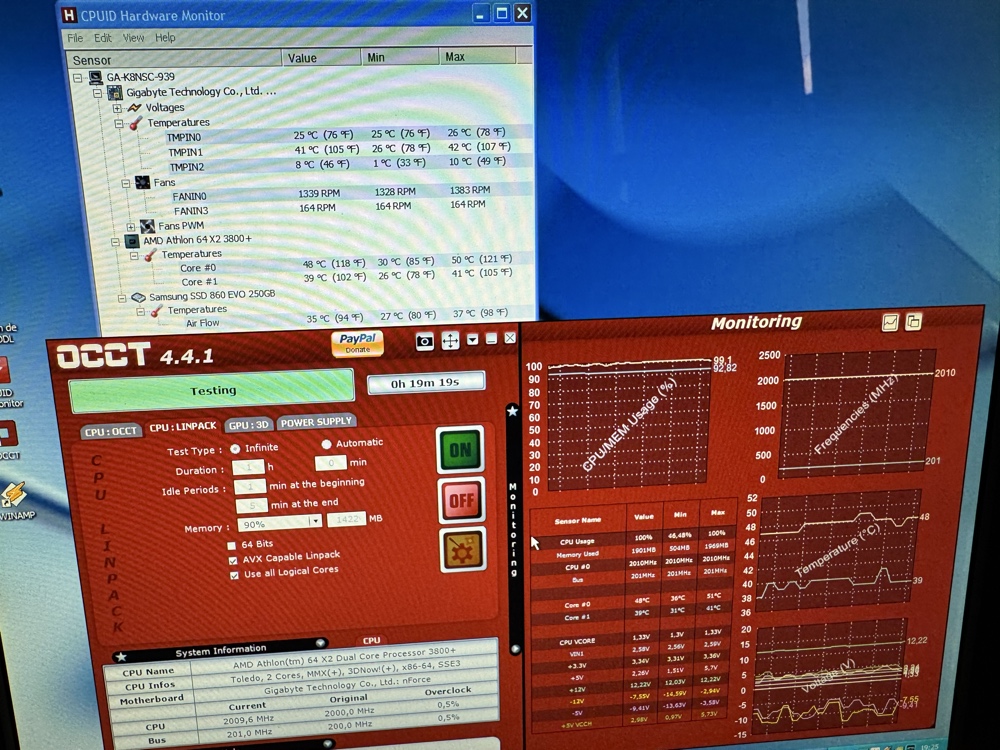Click the Samsung SSD drive icon
Viewport: 1000px width, 750px height.
point(138,297)
